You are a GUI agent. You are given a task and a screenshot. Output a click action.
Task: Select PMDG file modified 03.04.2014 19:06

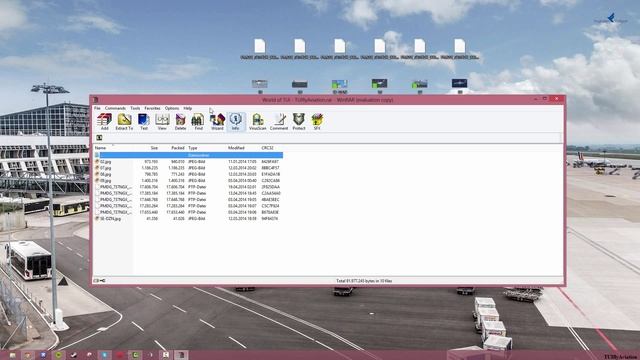(x=188, y=212)
